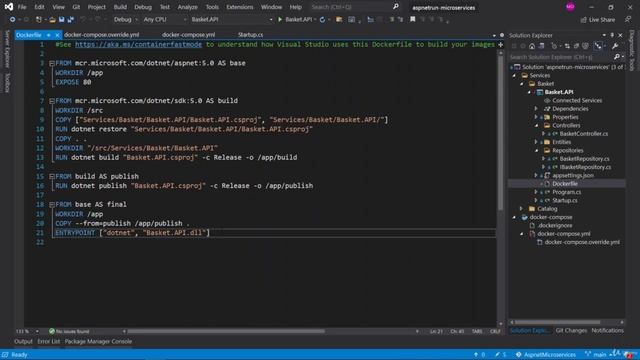This screenshot has width=640, height=360.
Task: Click the Visual Studio logo icon
Action: pos(9,7)
